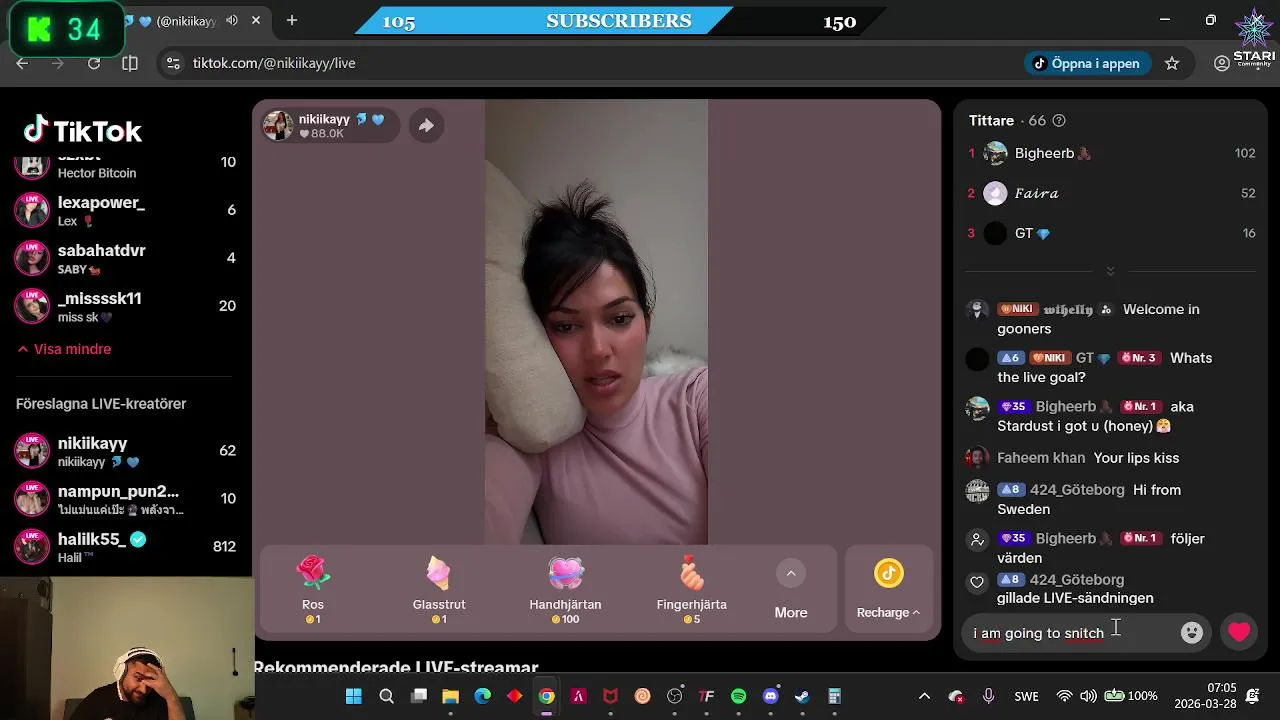Collapse list with Visa mindre
Viewport: 1280px width, 720px height.
(x=64, y=349)
